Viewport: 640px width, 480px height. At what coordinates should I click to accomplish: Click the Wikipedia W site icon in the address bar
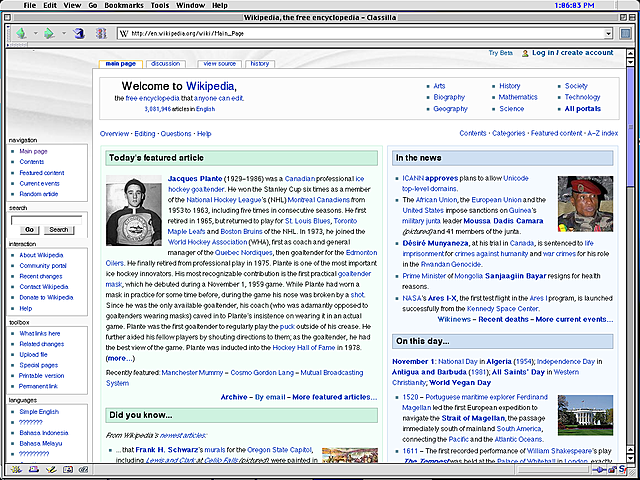click(124, 33)
